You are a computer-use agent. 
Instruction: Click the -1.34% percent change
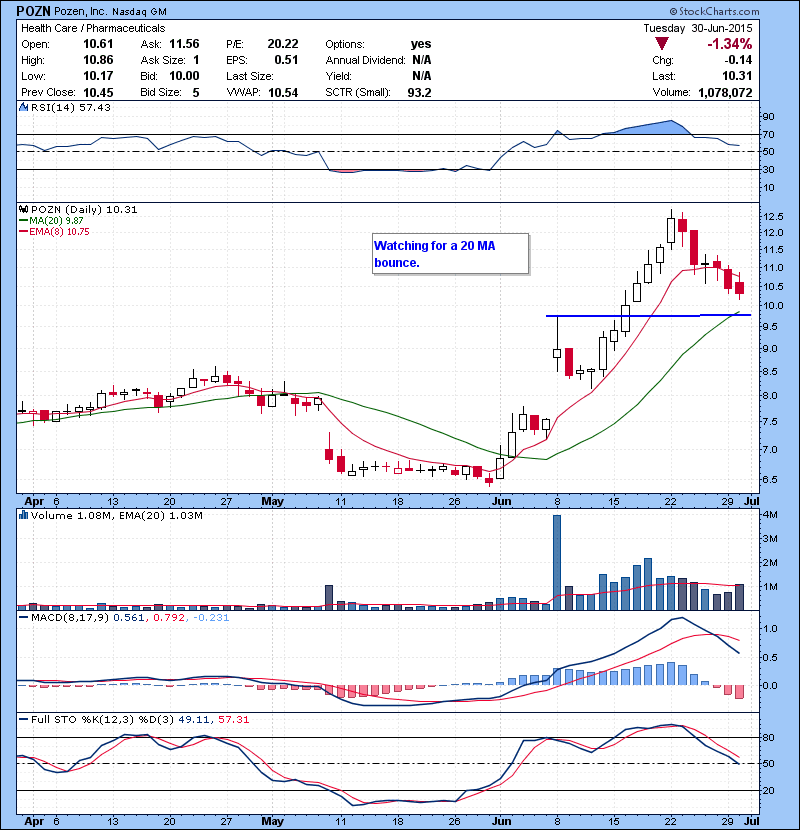730,44
